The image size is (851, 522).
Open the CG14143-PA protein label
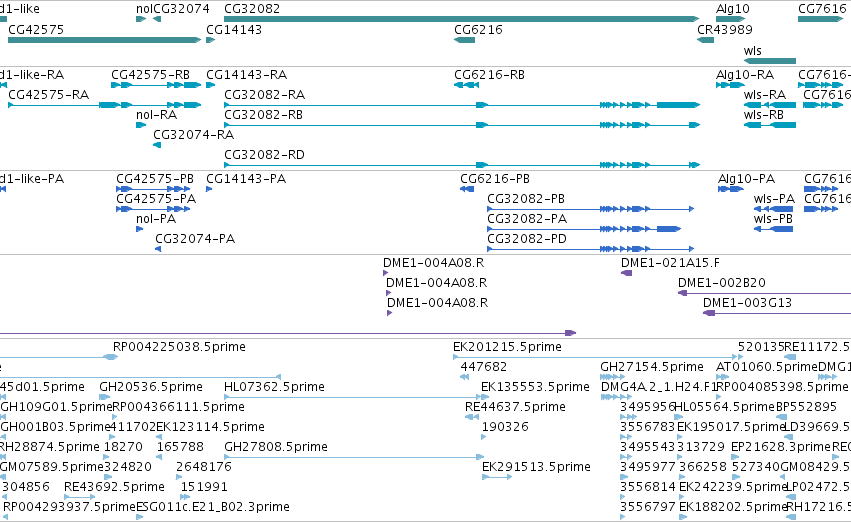coord(246,179)
